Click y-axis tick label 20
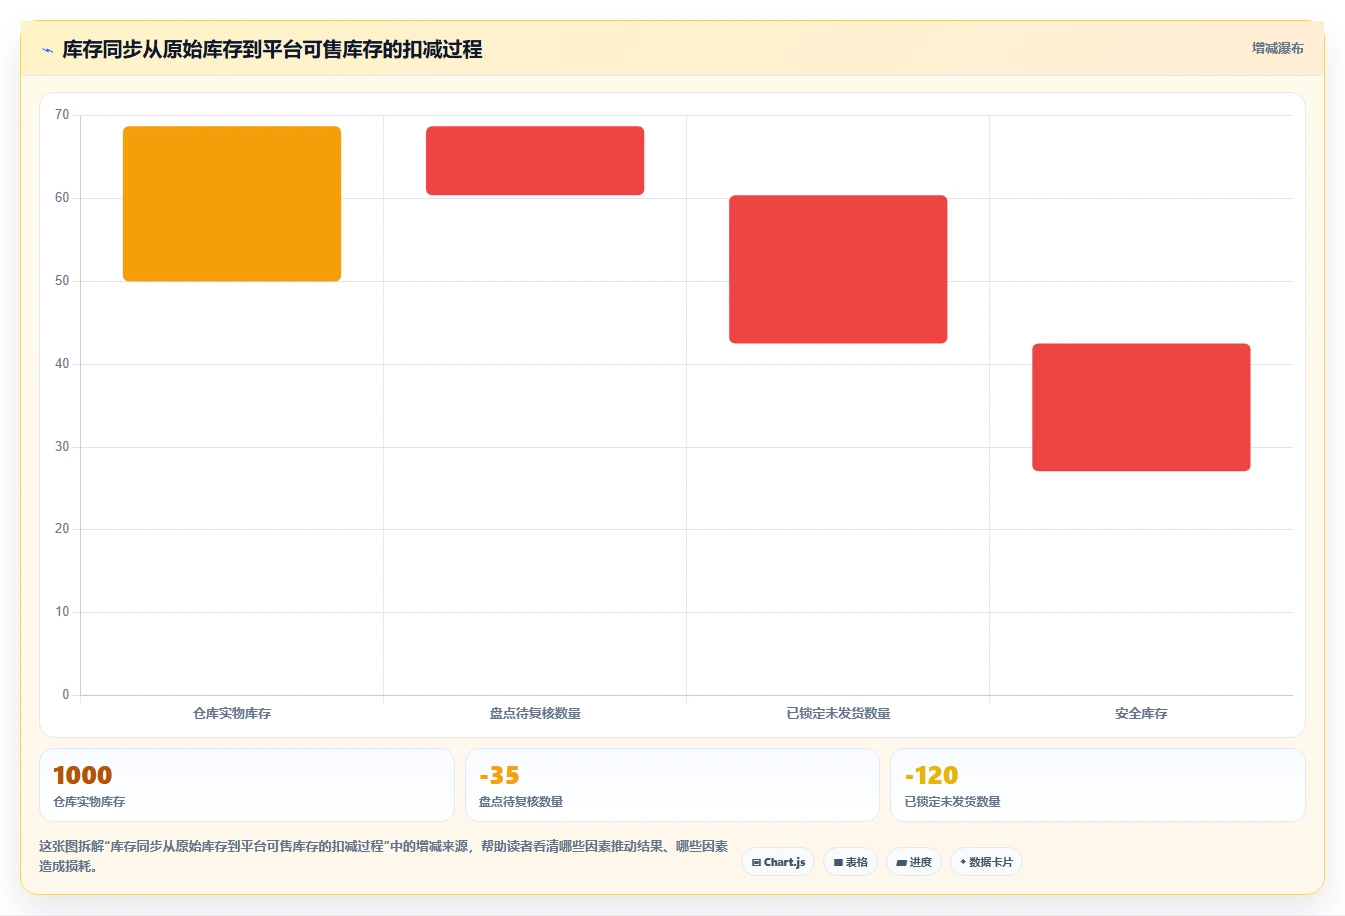 point(62,529)
